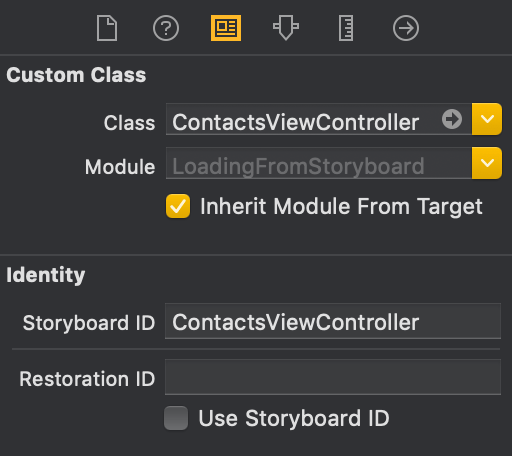512x456 pixels.
Task: Click the Use Storyboard ID label
Action: 294,418
